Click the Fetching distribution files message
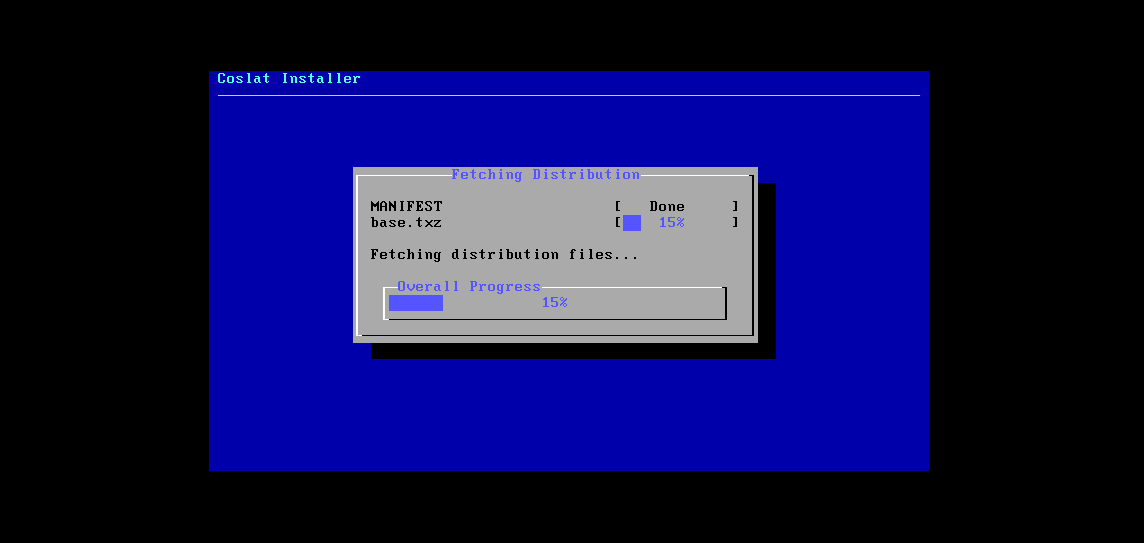This screenshot has height=543, width=1144. click(505, 255)
